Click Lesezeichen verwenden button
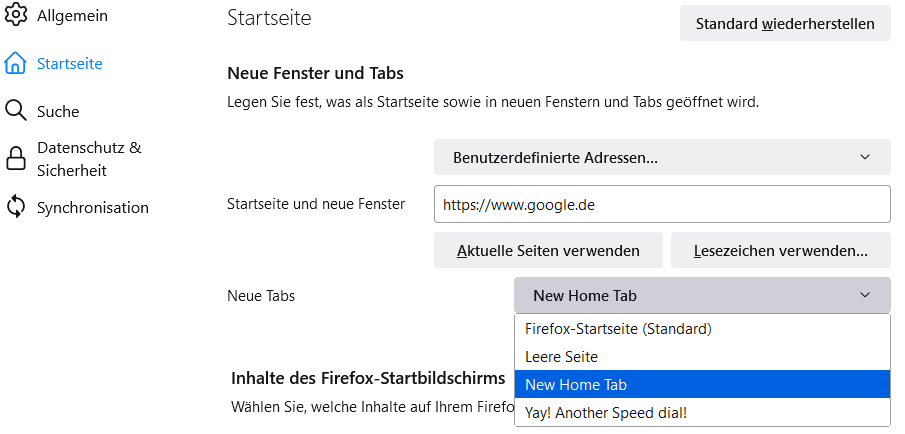This screenshot has height=434, width=905. pos(780,250)
